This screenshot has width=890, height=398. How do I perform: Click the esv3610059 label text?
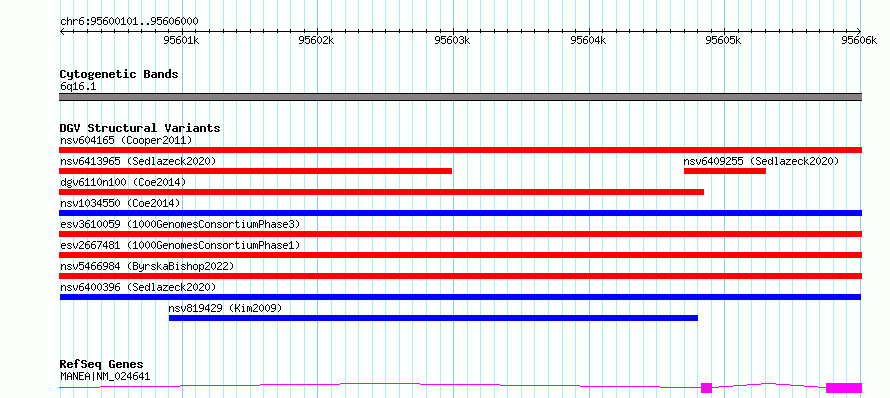click(180, 224)
